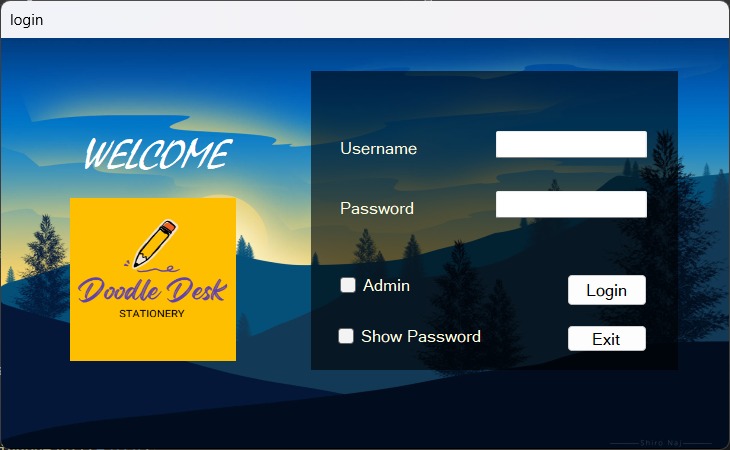Image resolution: width=730 pixels, height=450 pixels.
Task: Click the Shiro Naj watermark
Action: pyautogui.click(x=660, y=442)
